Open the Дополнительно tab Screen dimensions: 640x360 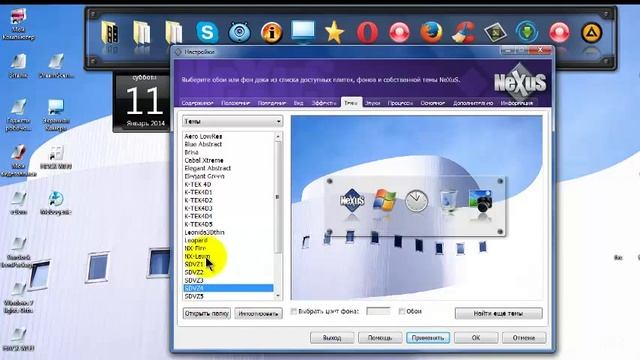click(473, 103)
